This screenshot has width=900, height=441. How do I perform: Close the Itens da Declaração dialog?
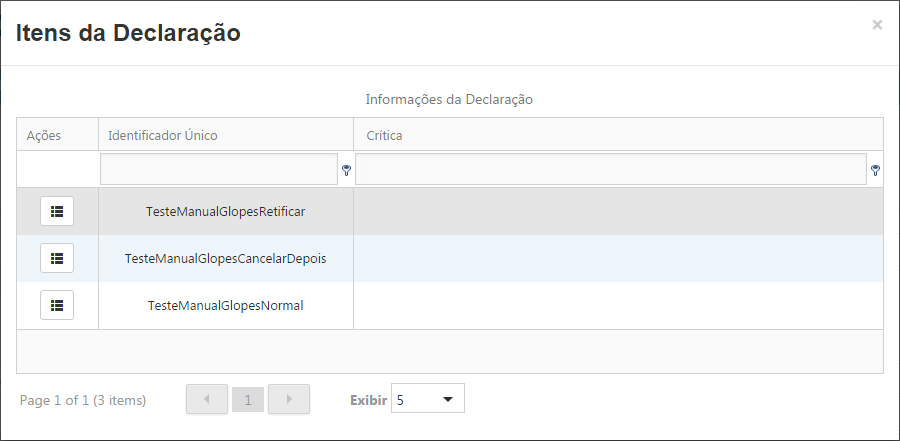point(877,25)
